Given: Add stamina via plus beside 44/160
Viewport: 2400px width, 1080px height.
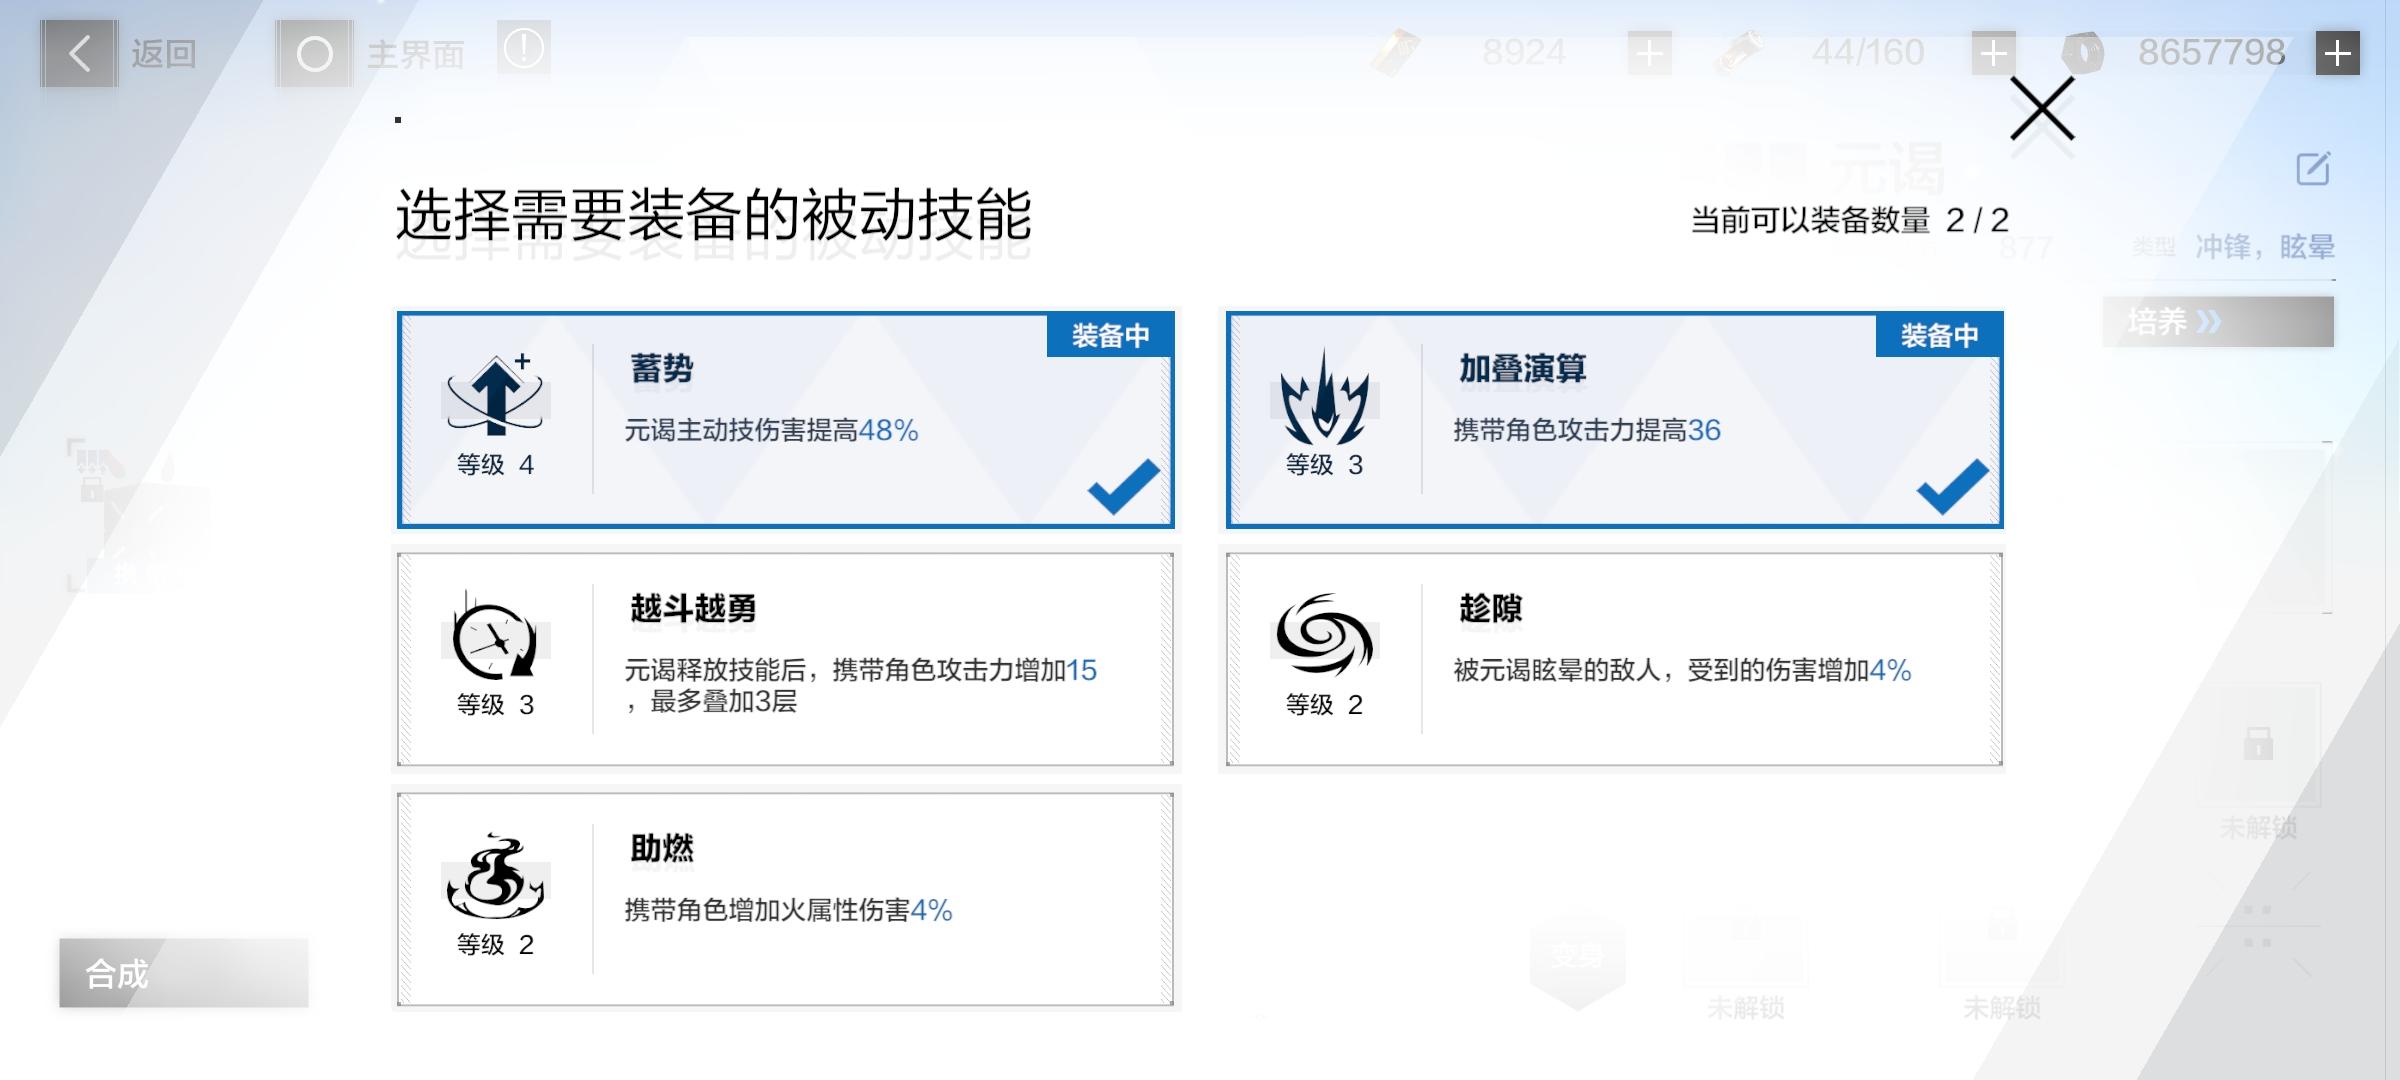Looking at the screenshot, I should tap(1993, 54).
